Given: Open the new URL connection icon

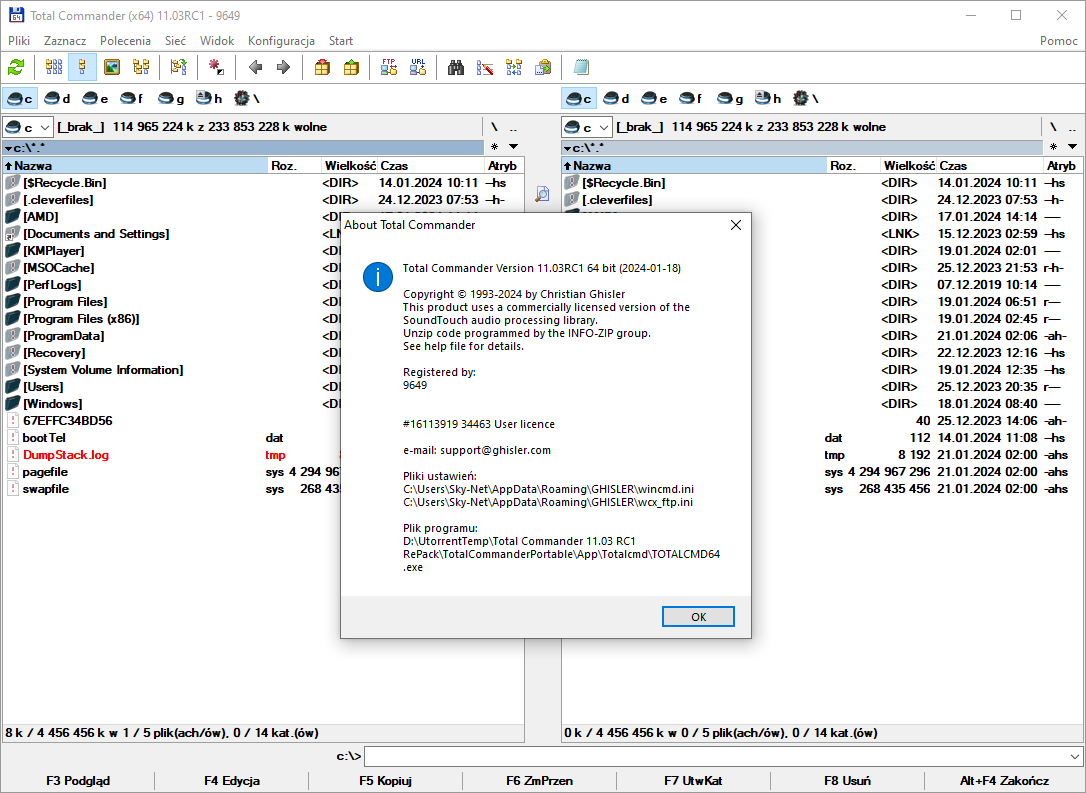Looking at the screenshot, I should pos(418,67).
